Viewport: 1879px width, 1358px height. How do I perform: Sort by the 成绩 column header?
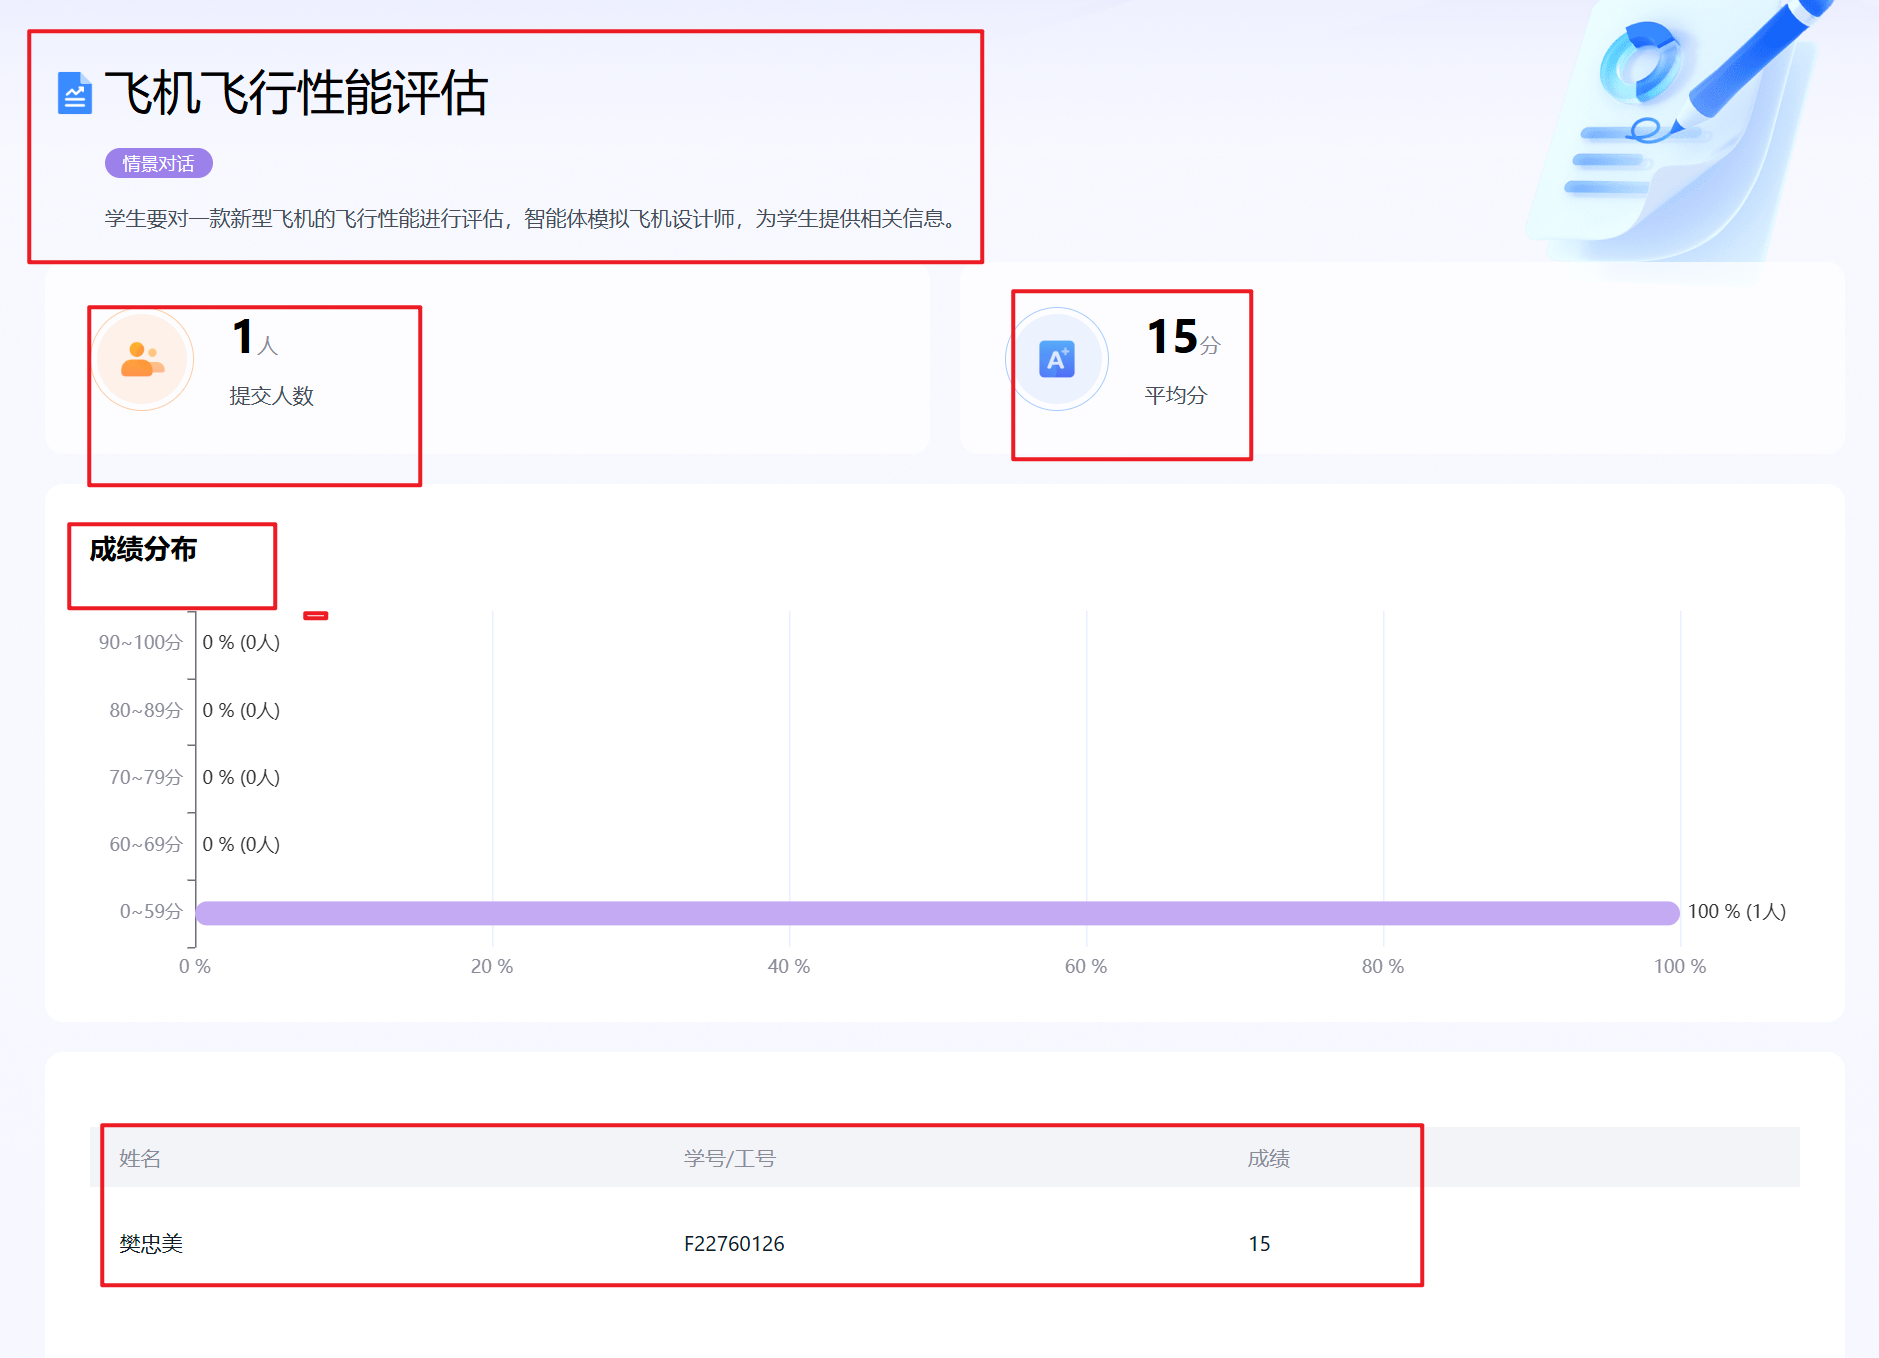tap(1268, 1158)
